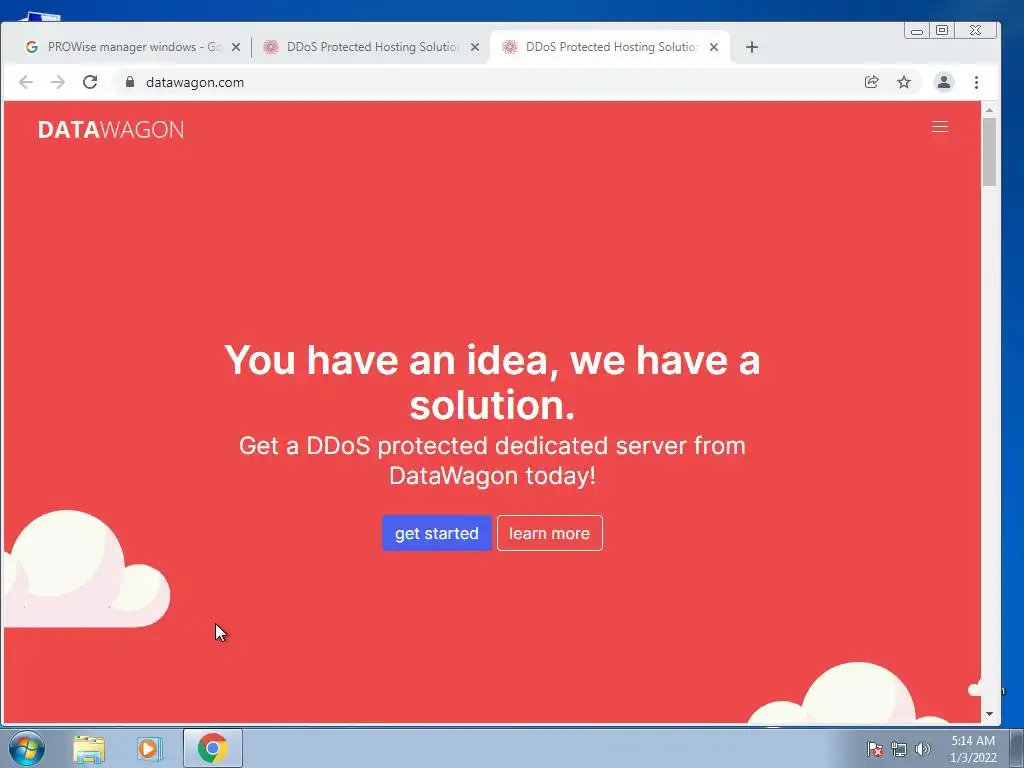Open Windows Explorer from taskbar
The image size is (1024, 768).
coord(89,749)
